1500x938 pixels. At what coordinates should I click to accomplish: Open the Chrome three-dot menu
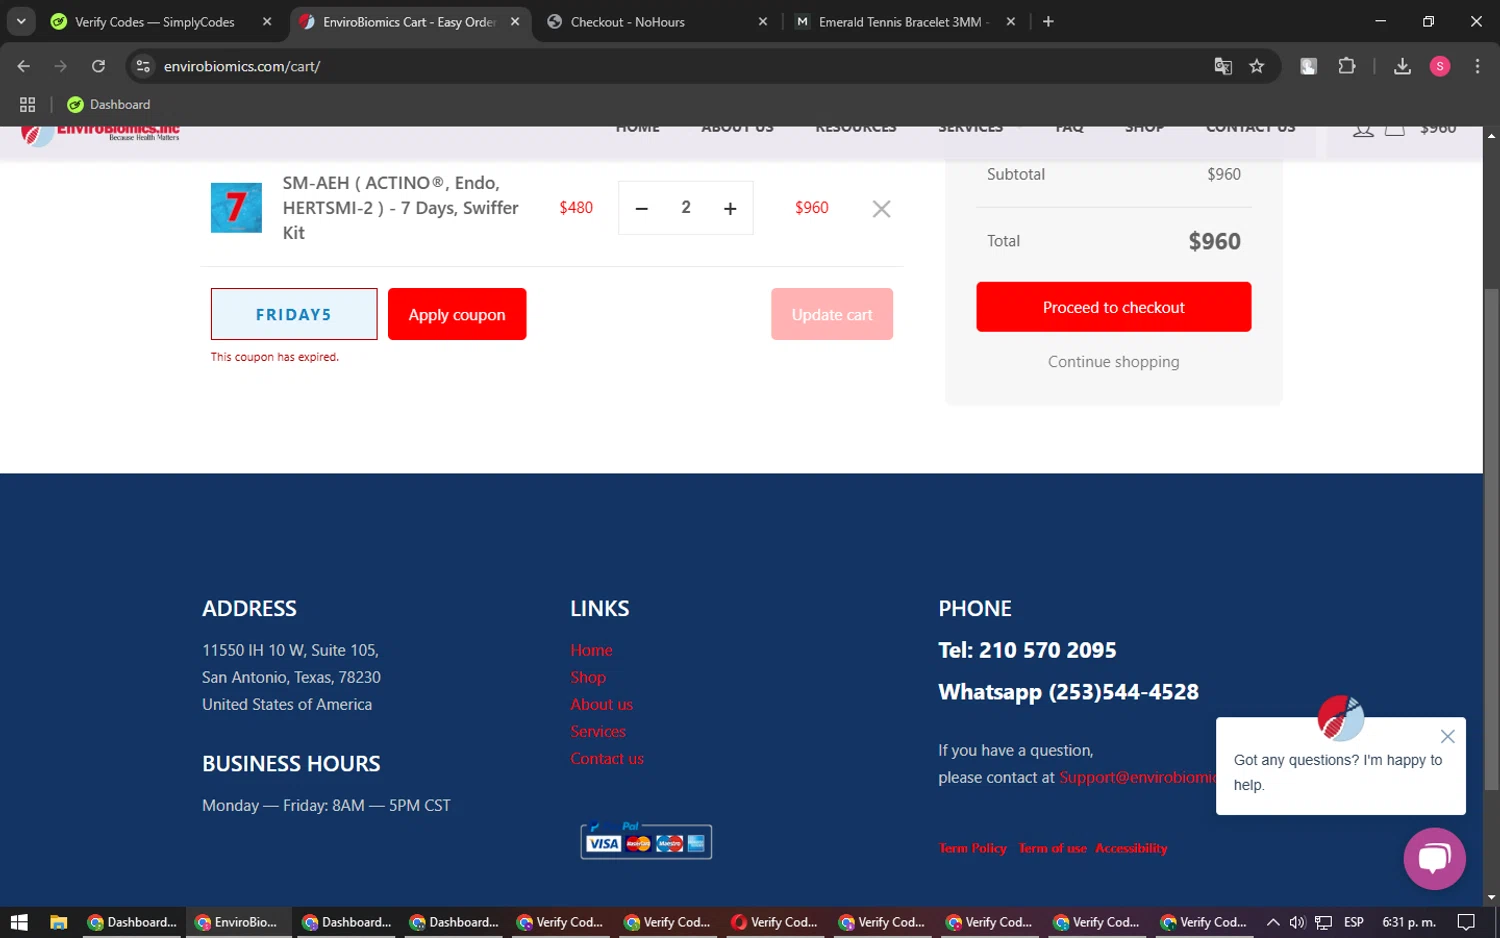pyautogui.click(x=1477, y=66)
